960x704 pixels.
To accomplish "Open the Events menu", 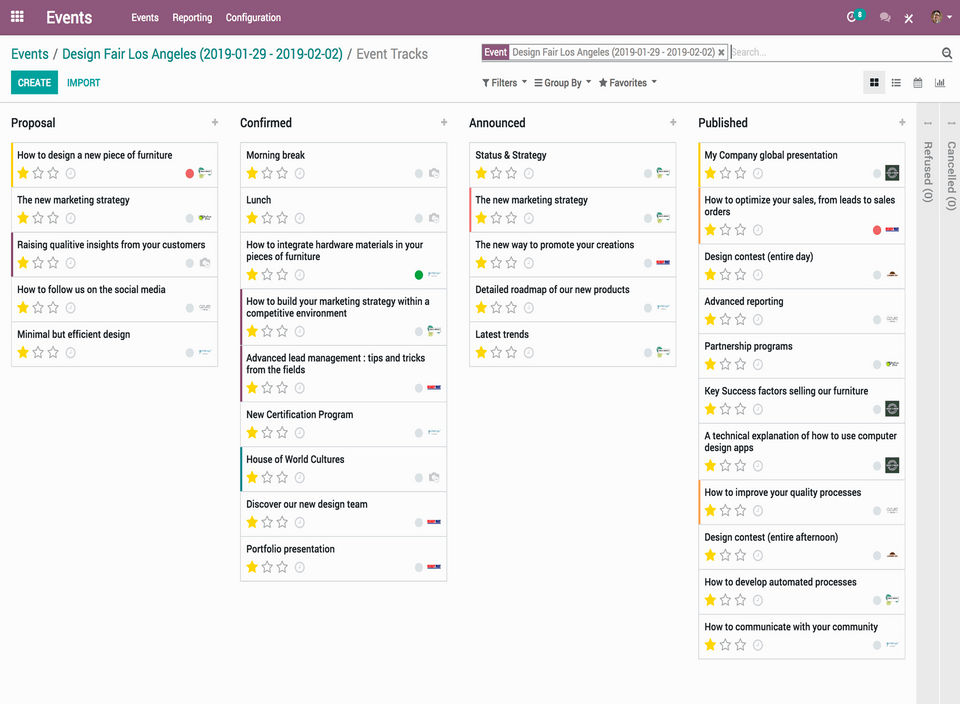I will coord(145,18).
